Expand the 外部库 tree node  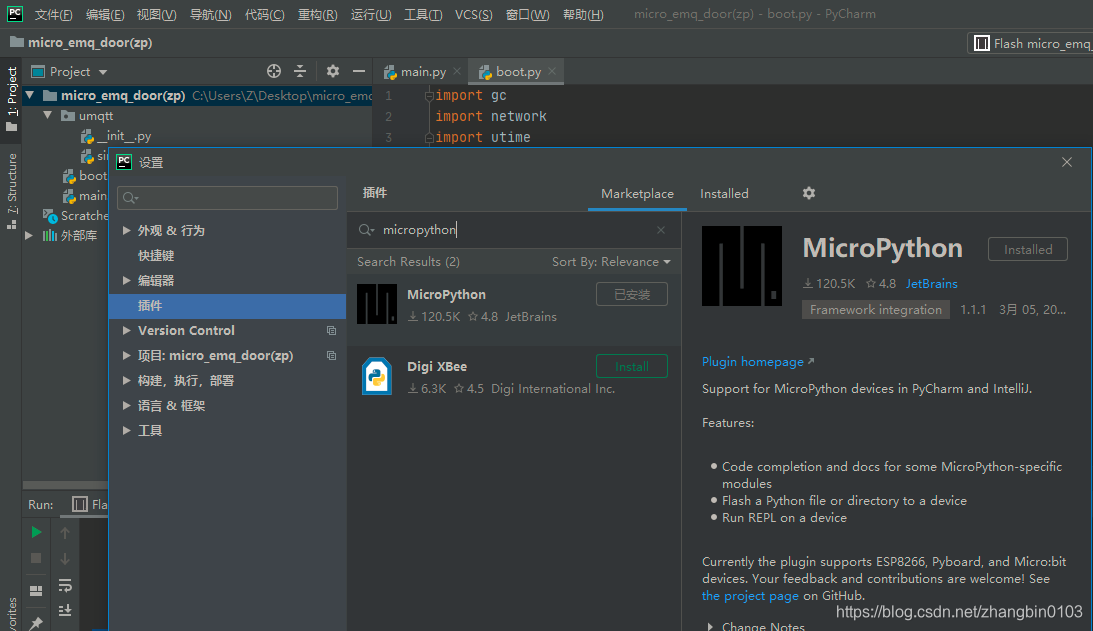coord(29,236)
